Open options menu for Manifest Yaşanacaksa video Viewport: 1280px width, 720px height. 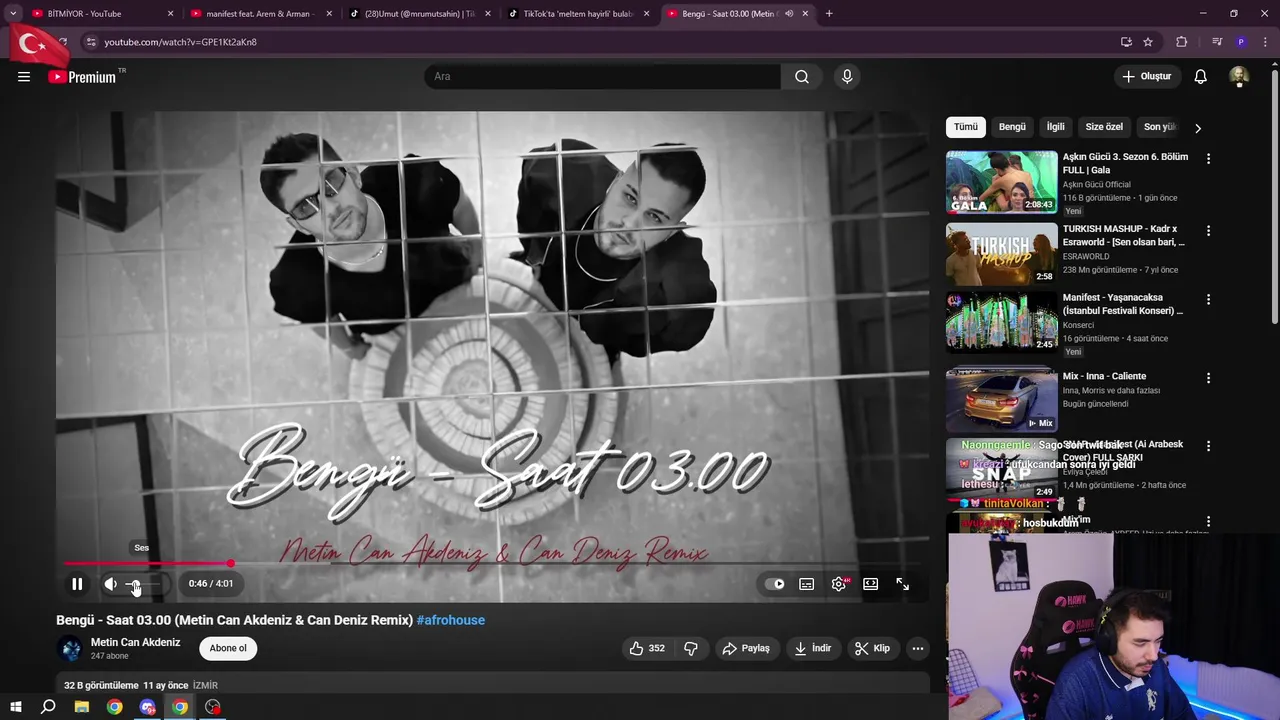(x=1208, y=300)
